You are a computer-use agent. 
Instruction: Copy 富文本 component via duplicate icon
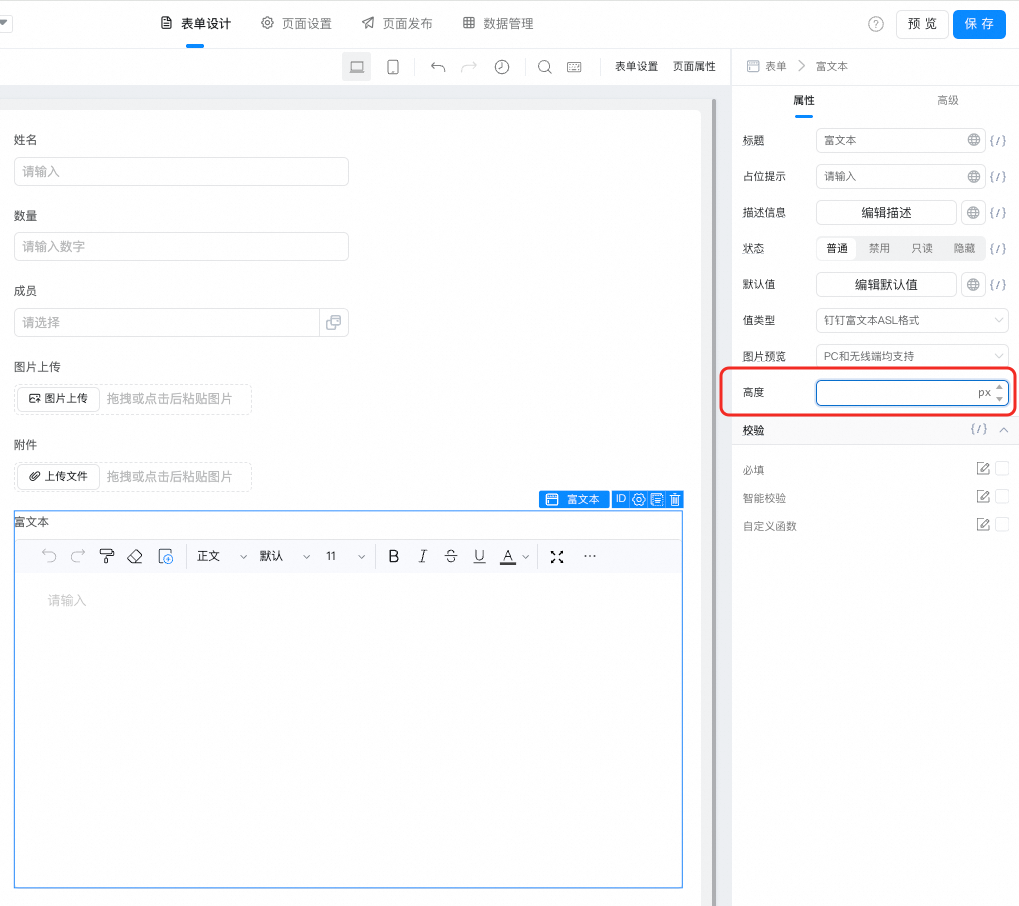pos(657,499)
